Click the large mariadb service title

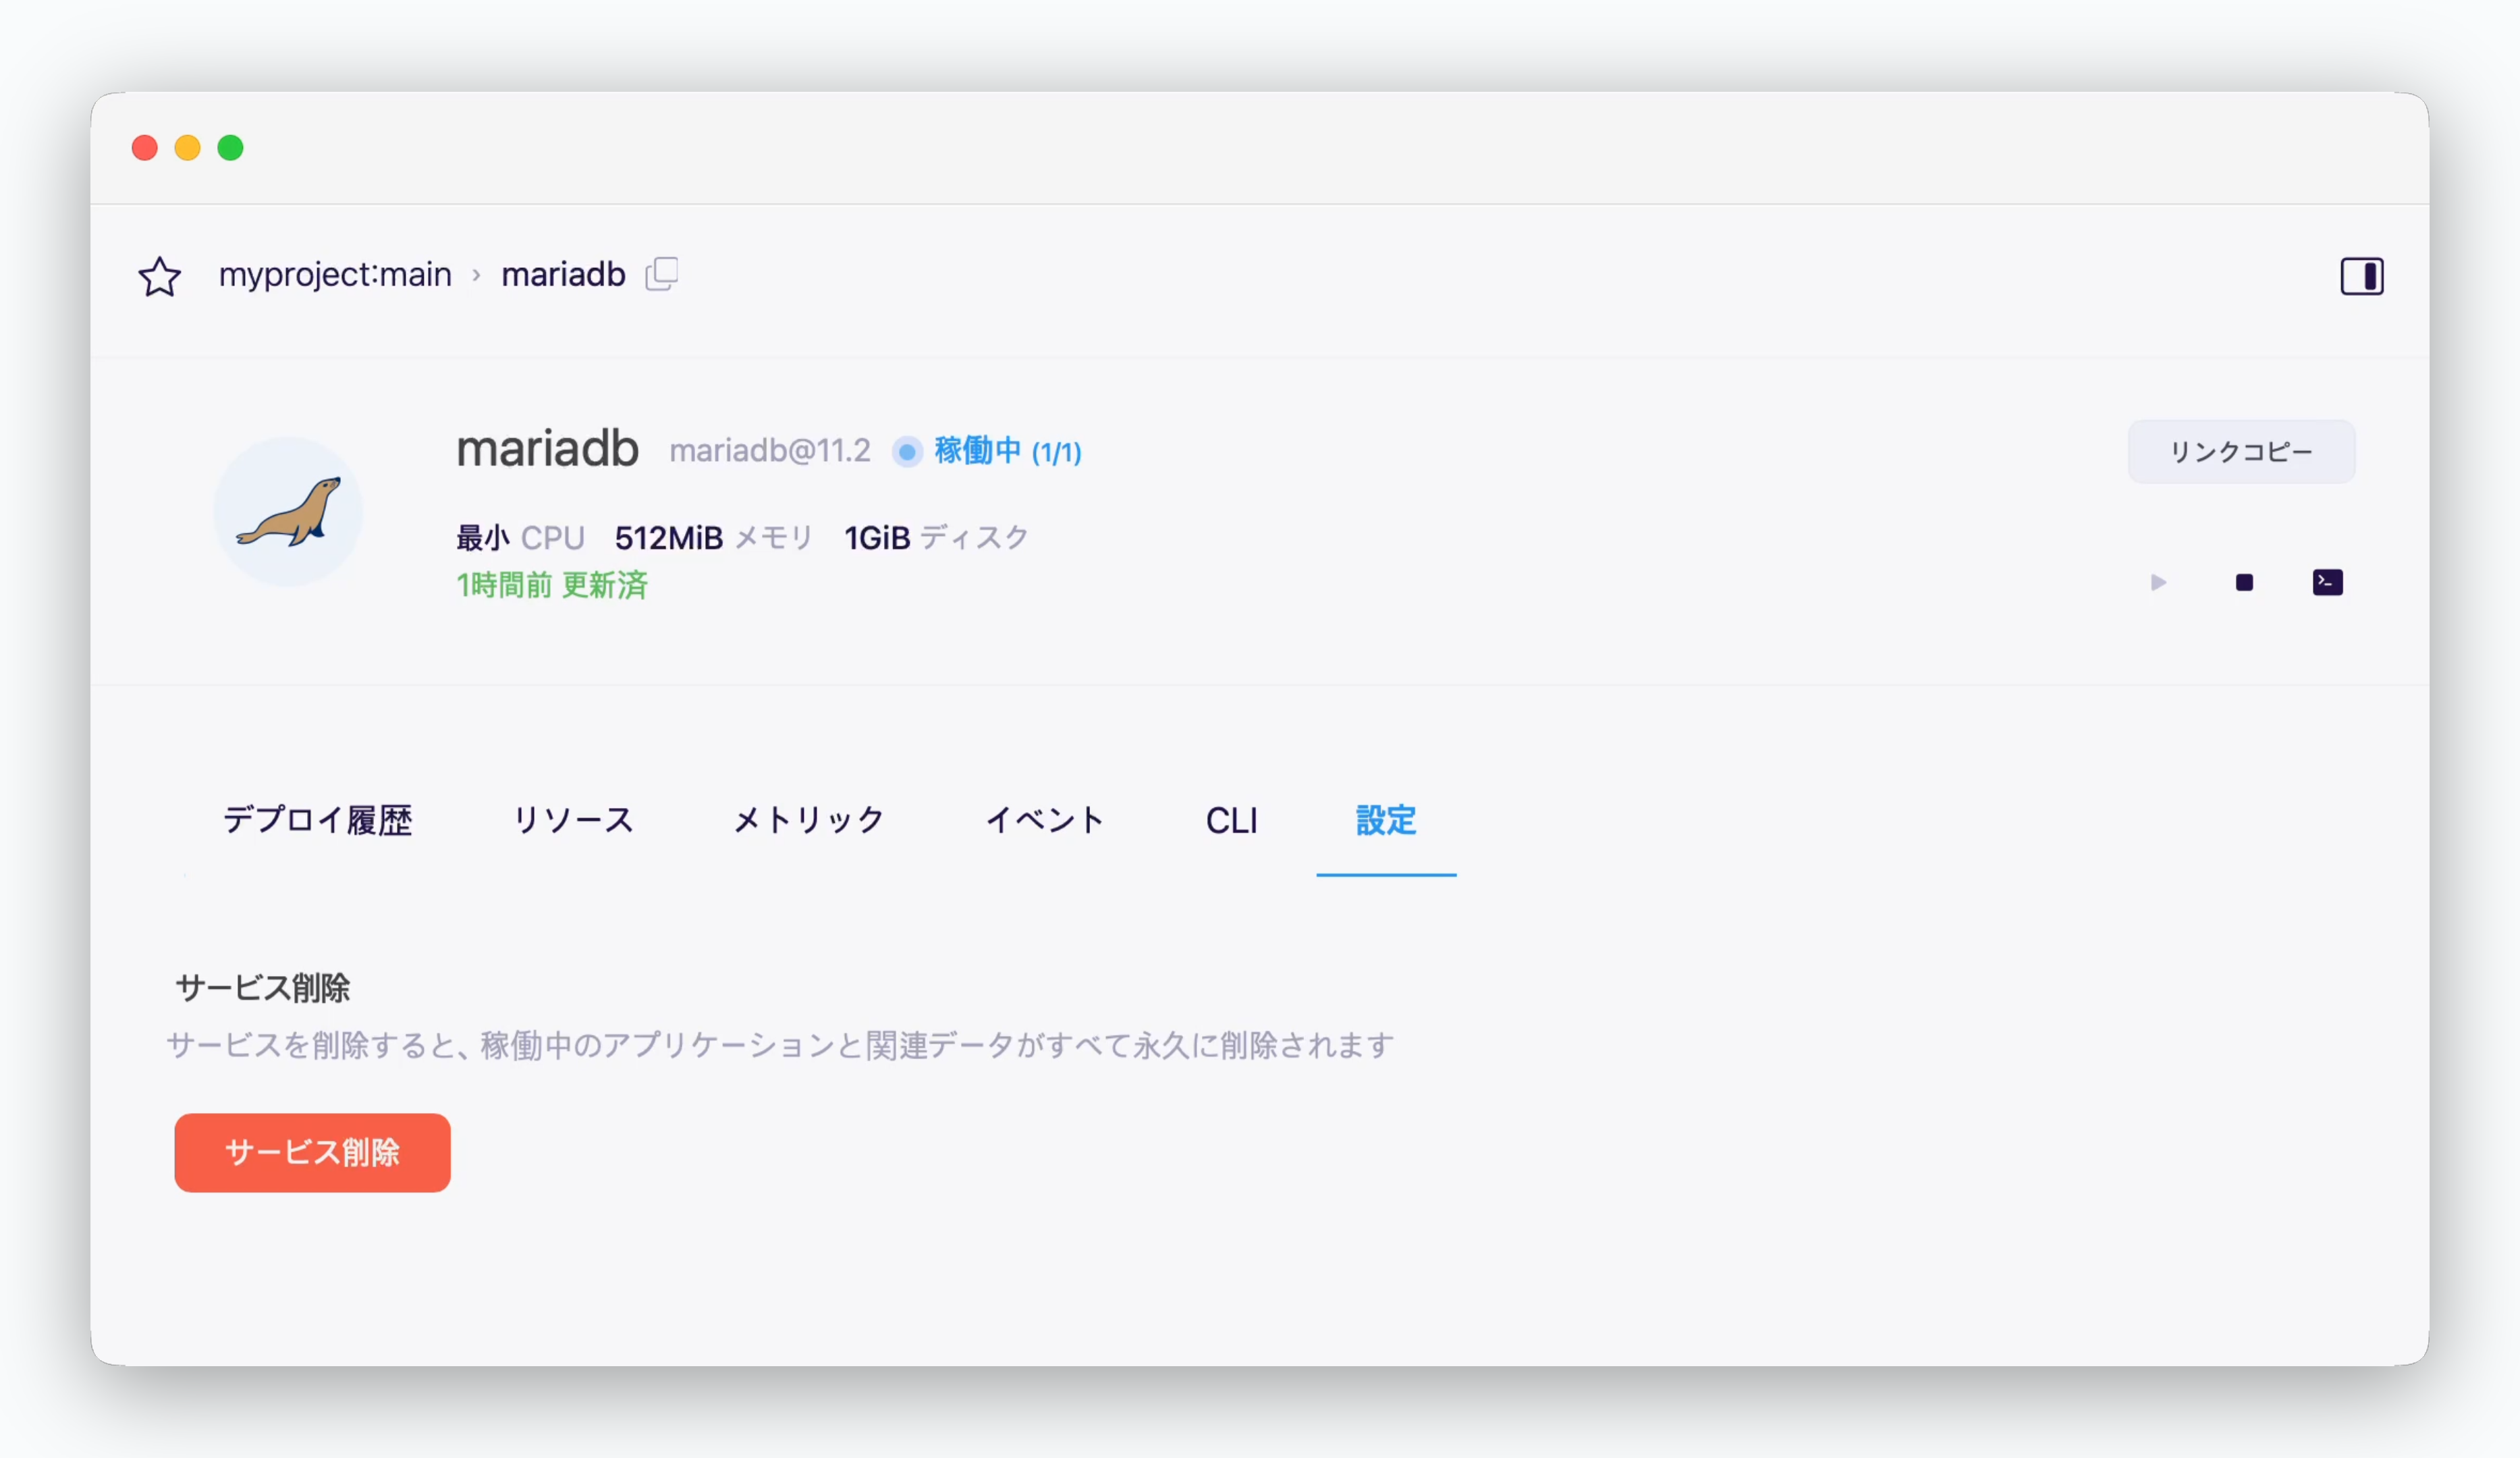click(x=547, y=449)
